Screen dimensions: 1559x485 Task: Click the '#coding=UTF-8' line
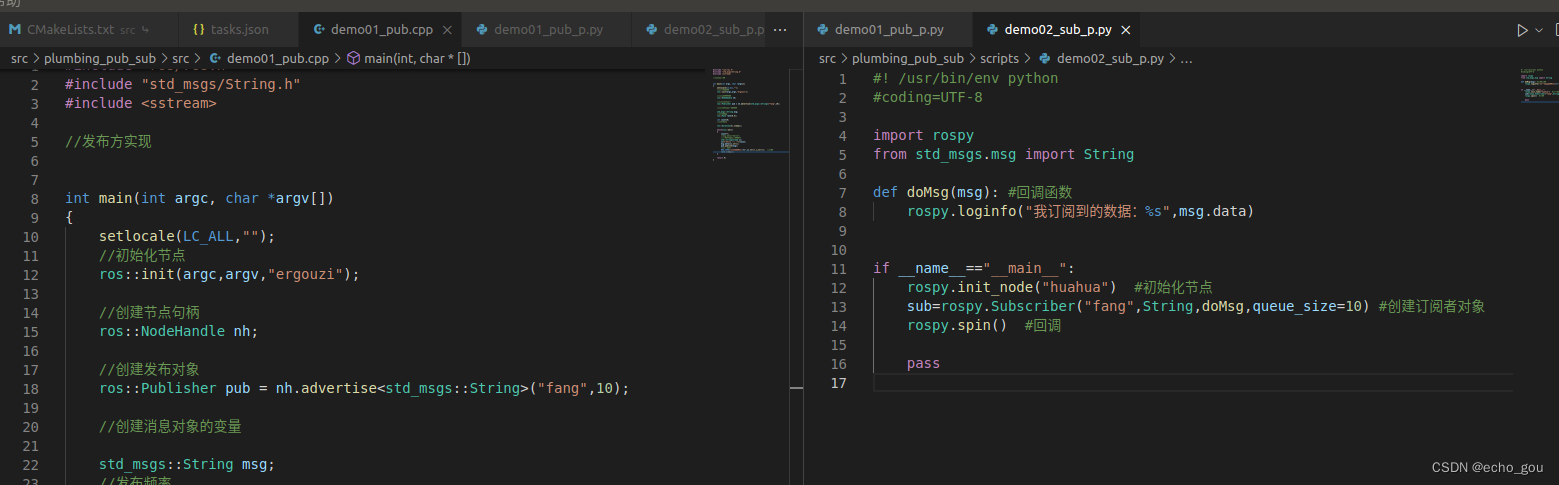927,97
